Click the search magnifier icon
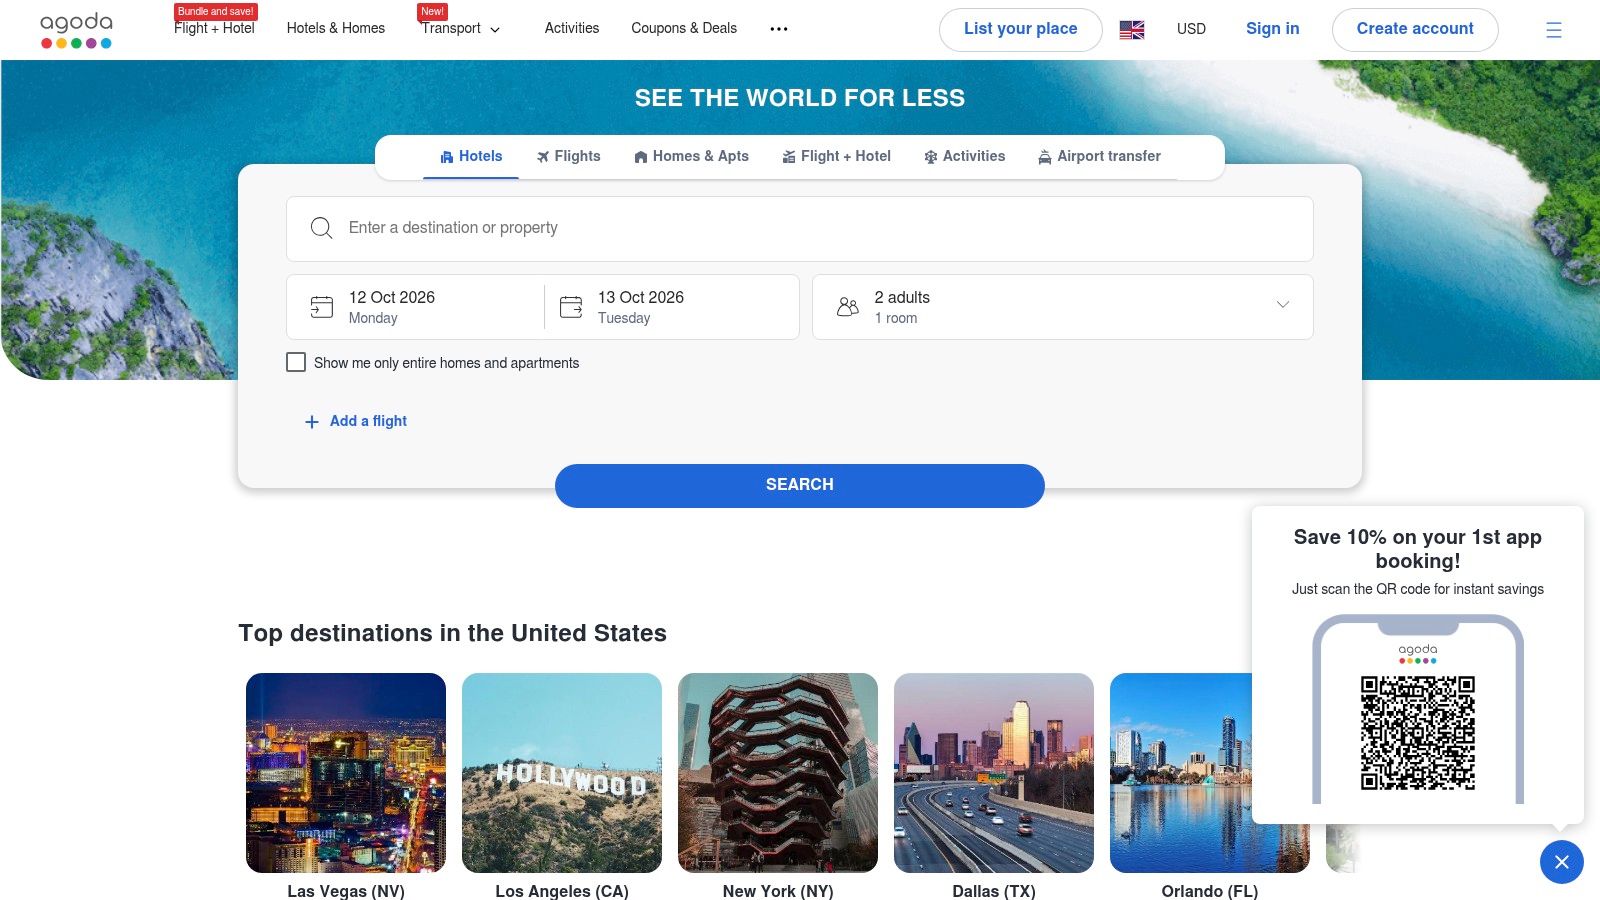The height and width of the screenshot is (900, 1600). pyautogui.click(x=321, y=228)
